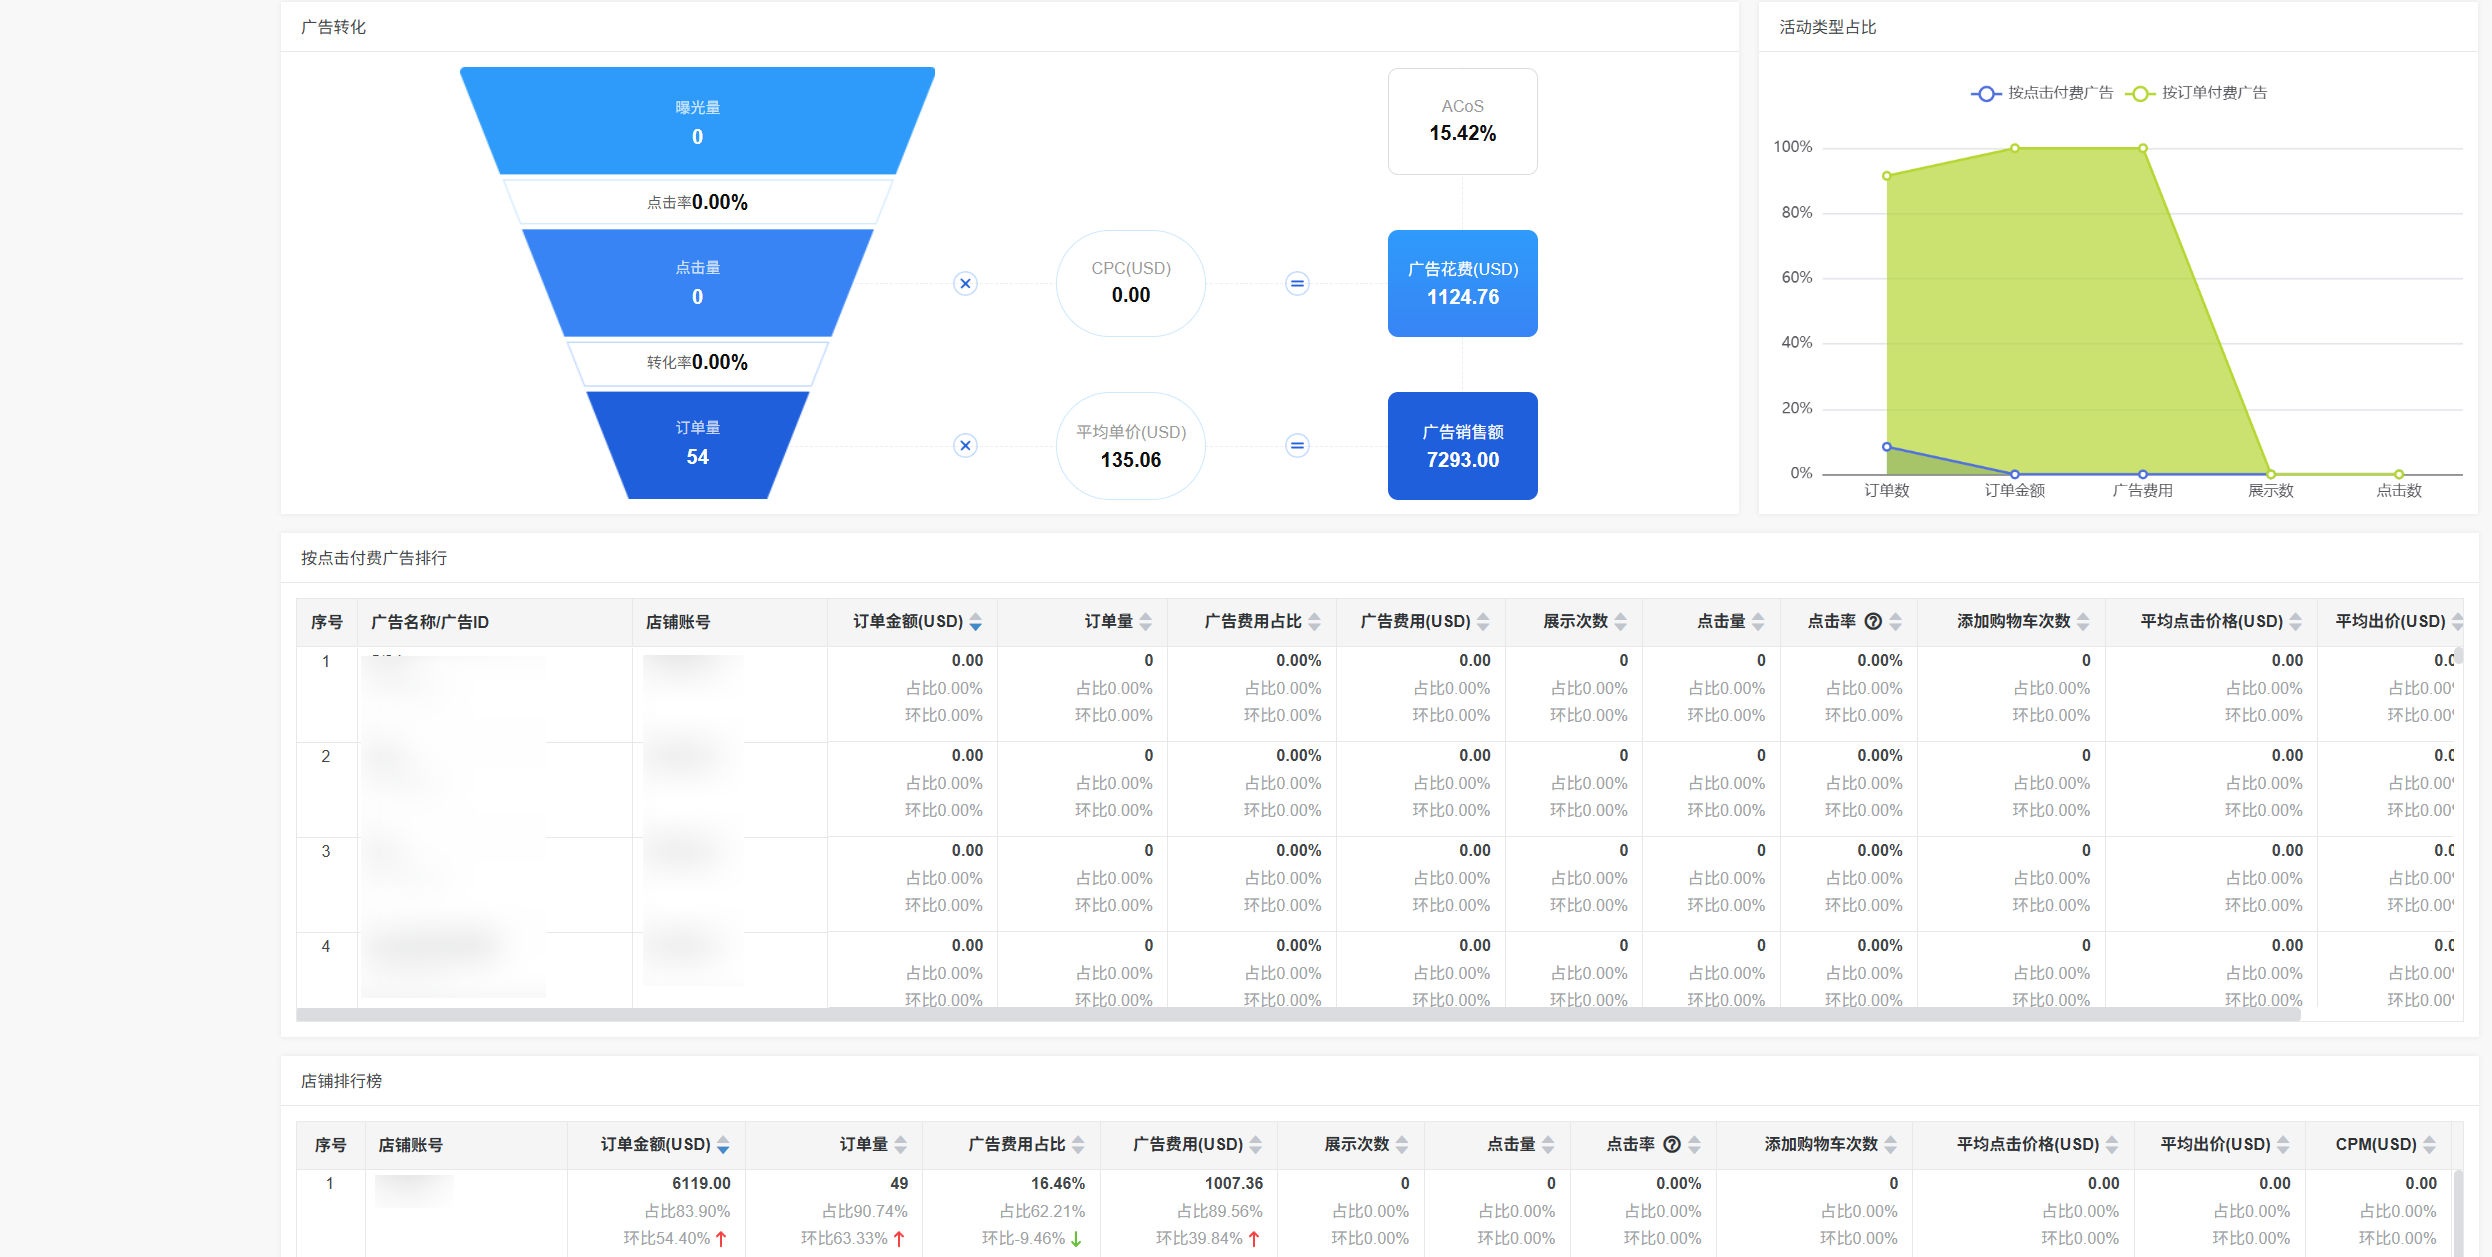Screen dimensions: 2492x1257
Task: Sort ad ranking by 订单金额(USD) column
Action: [x=975, y=622]
